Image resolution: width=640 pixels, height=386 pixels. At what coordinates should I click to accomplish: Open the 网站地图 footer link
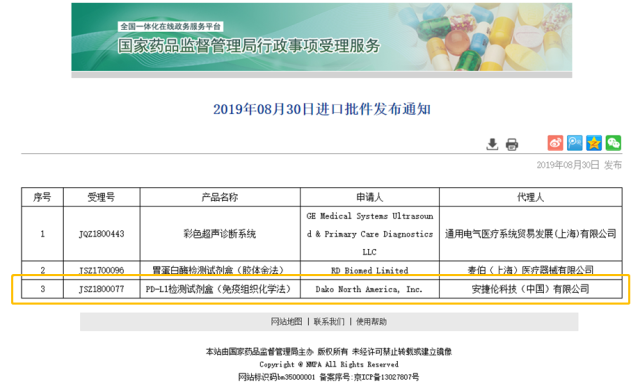(x=287, y=322)
